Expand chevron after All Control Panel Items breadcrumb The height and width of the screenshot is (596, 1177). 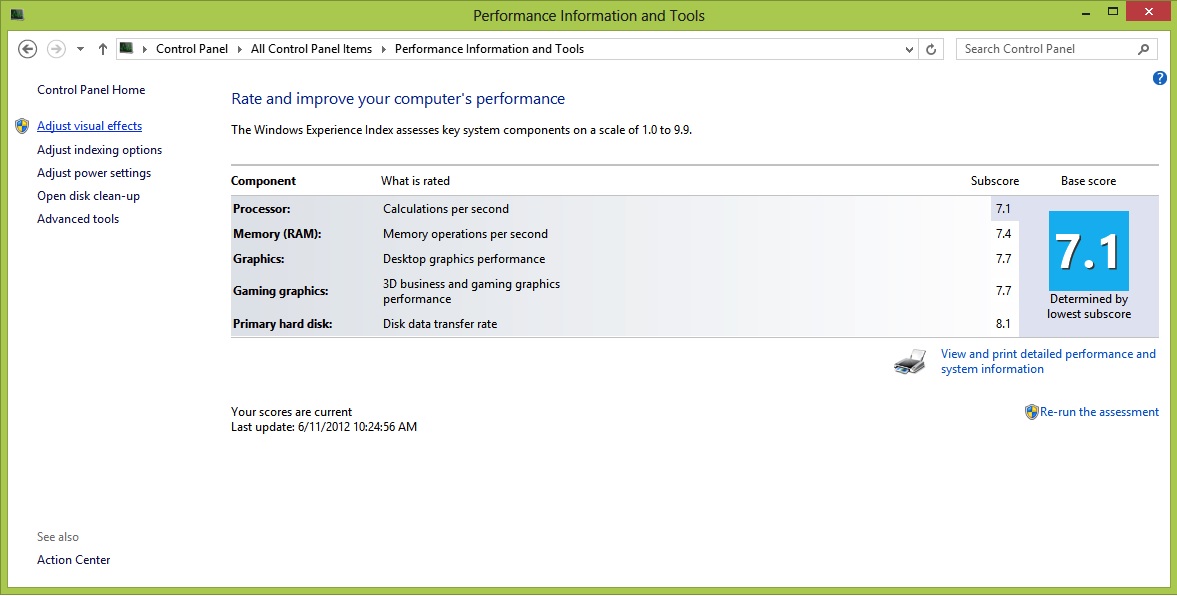[384, 49]
